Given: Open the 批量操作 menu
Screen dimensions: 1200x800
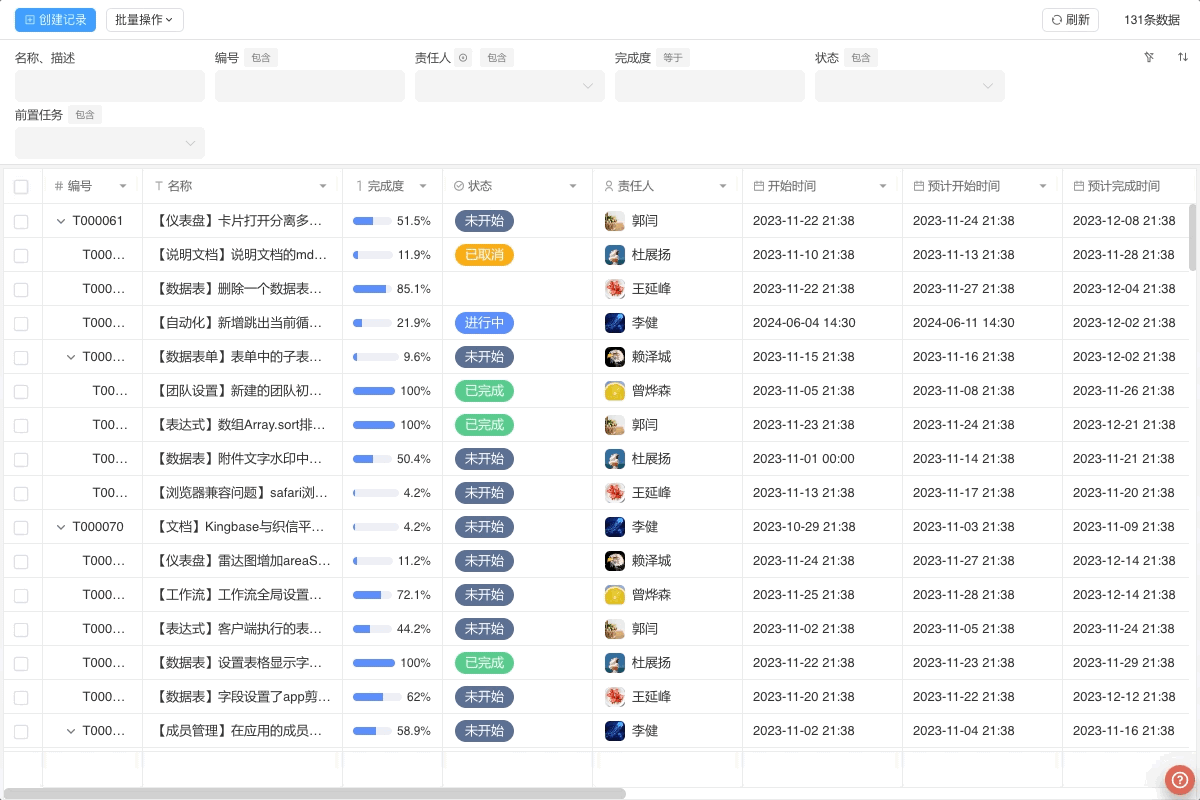Looking at the screenshot, I should [144, 19].
